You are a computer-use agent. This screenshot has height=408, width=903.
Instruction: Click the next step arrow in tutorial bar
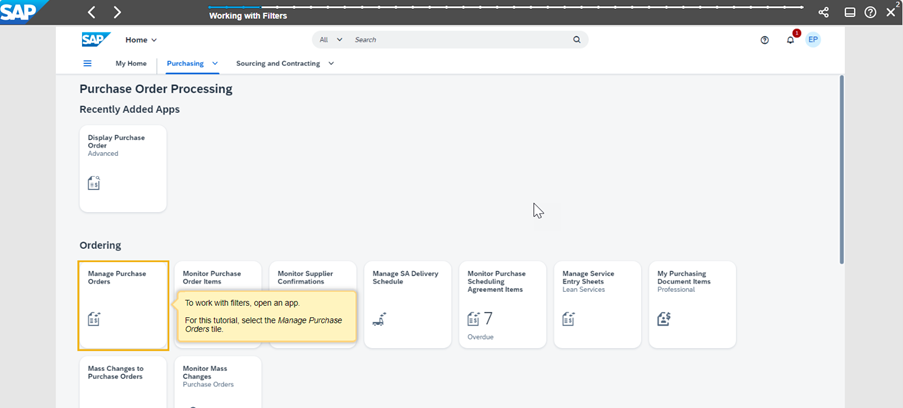(117, 12)
